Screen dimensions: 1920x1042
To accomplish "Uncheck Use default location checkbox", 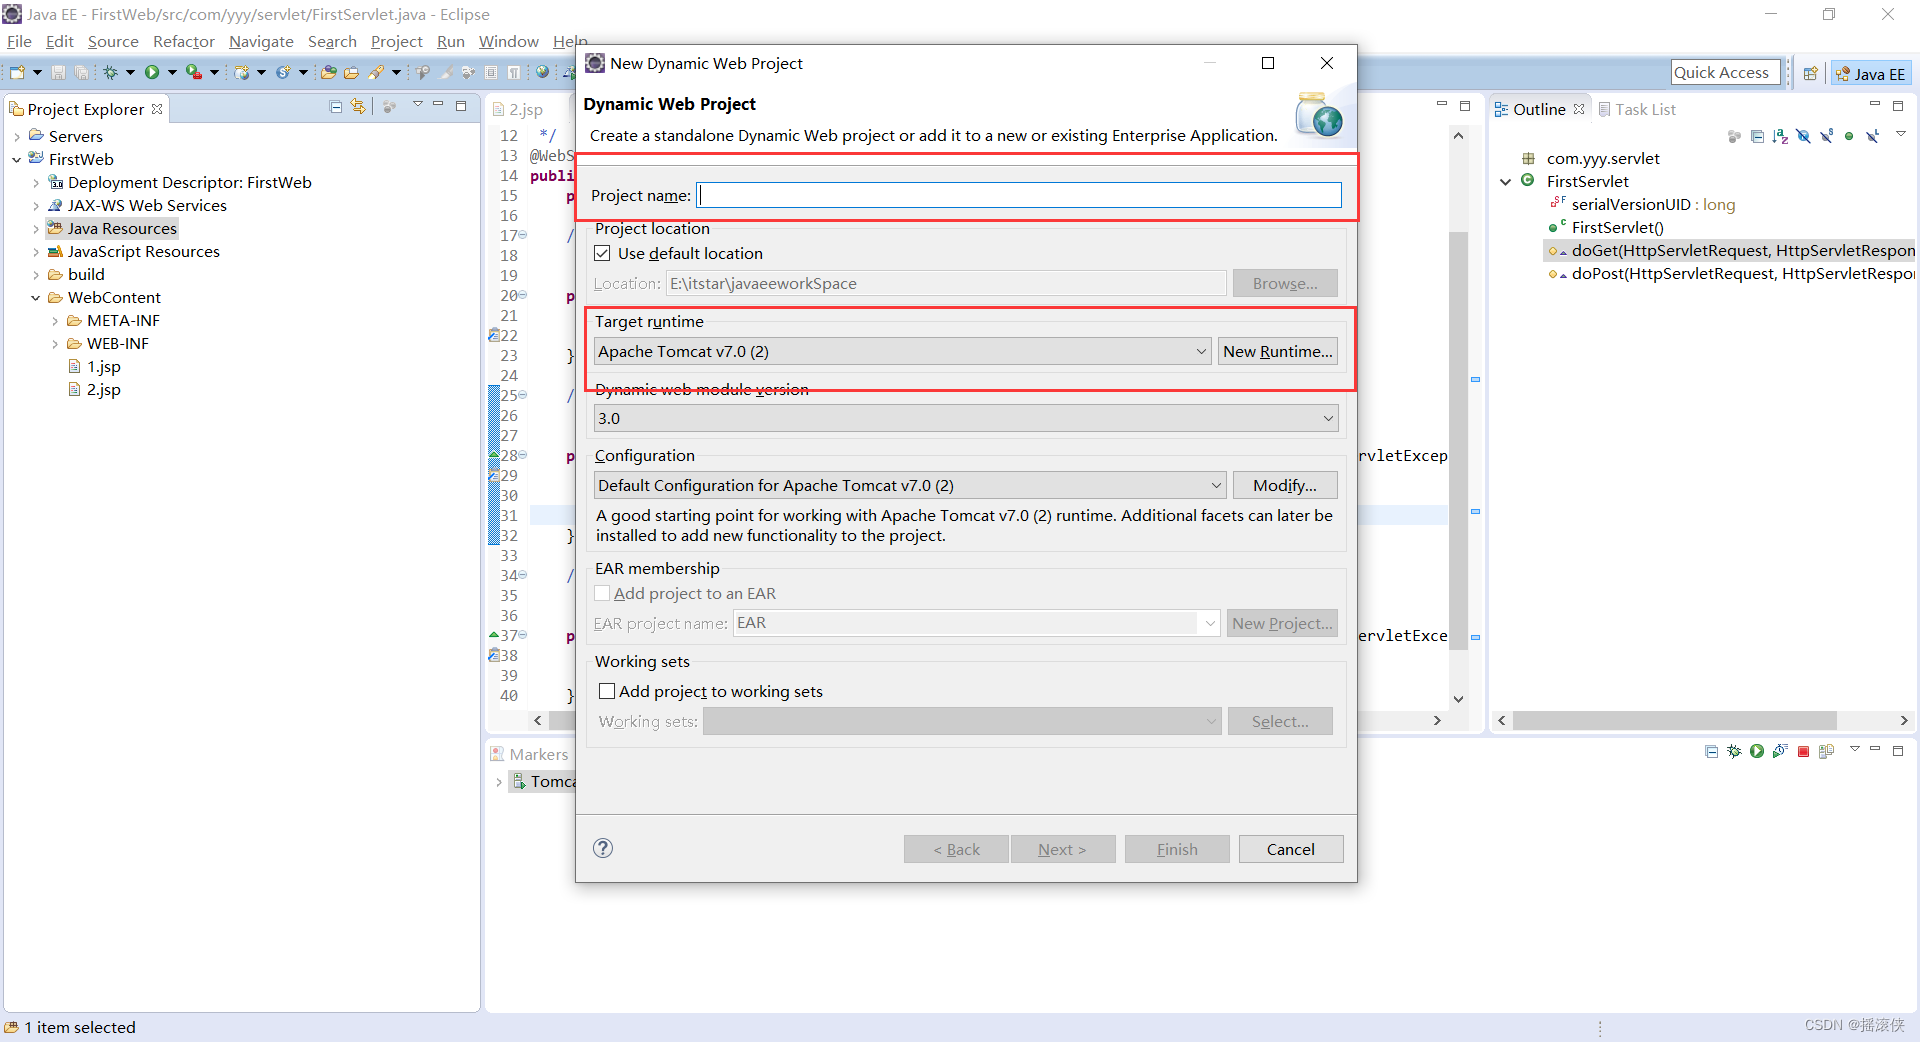I will (602, 253).
